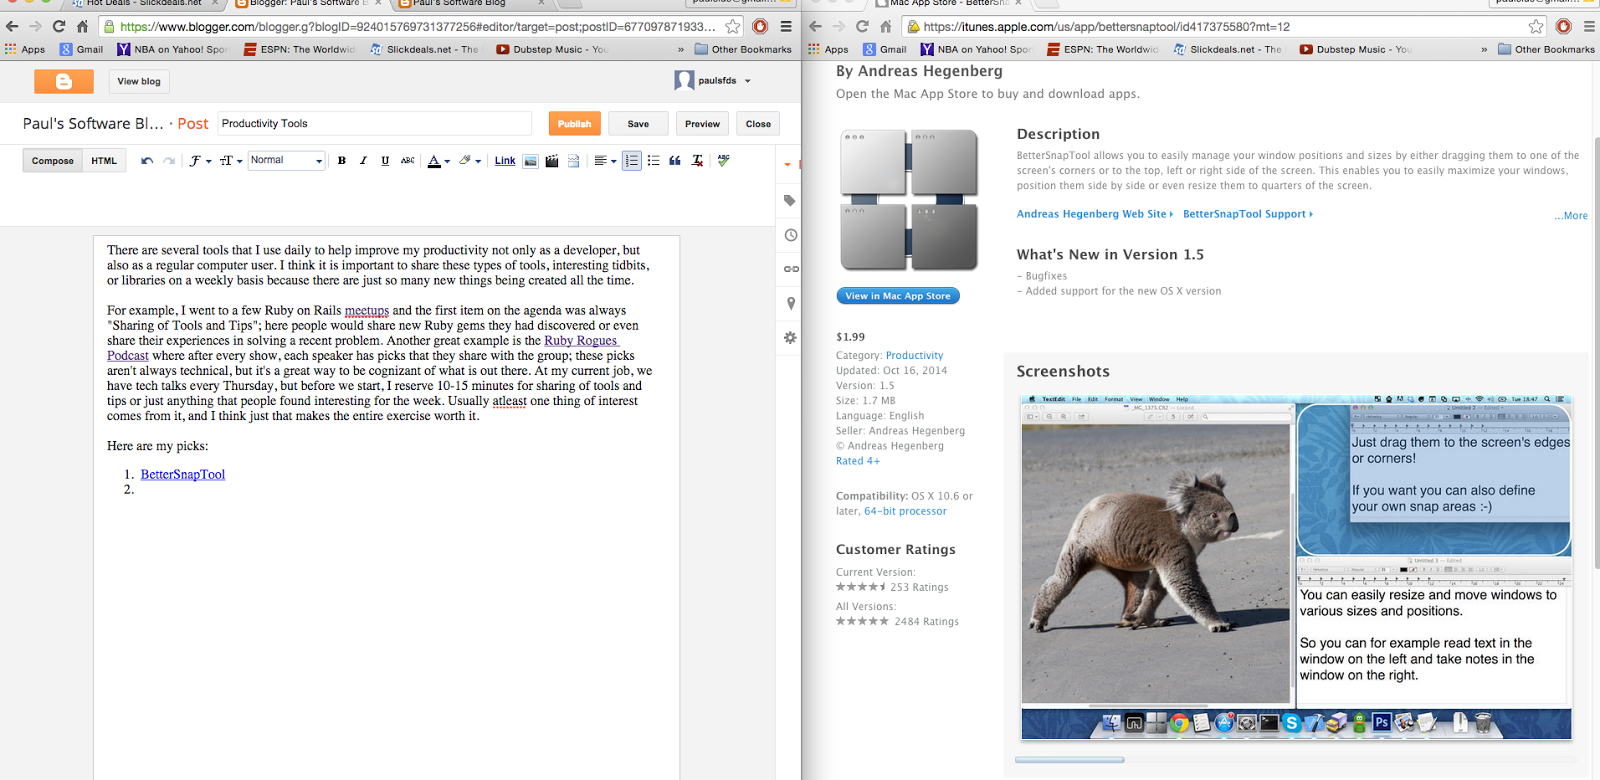Click the red extension icon in left window
1600x780 pixels.
(x=760, y=27)
